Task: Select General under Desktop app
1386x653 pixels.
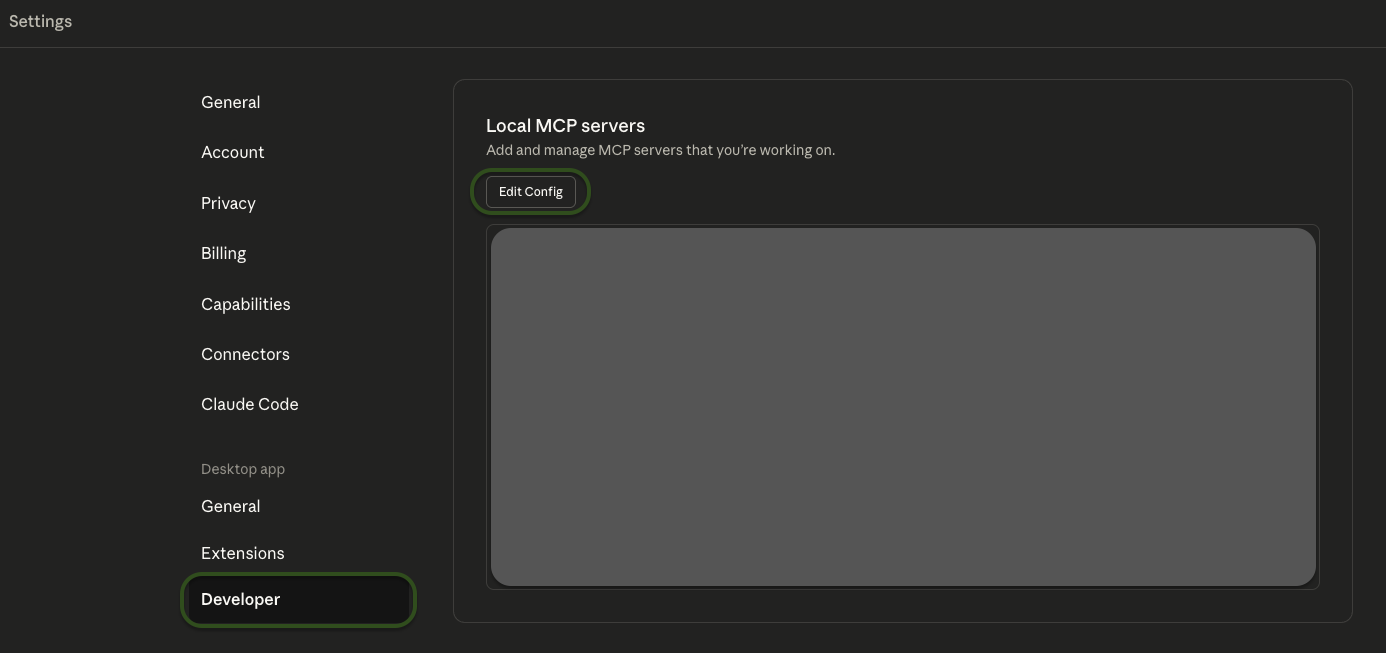Action: [231, 506]
